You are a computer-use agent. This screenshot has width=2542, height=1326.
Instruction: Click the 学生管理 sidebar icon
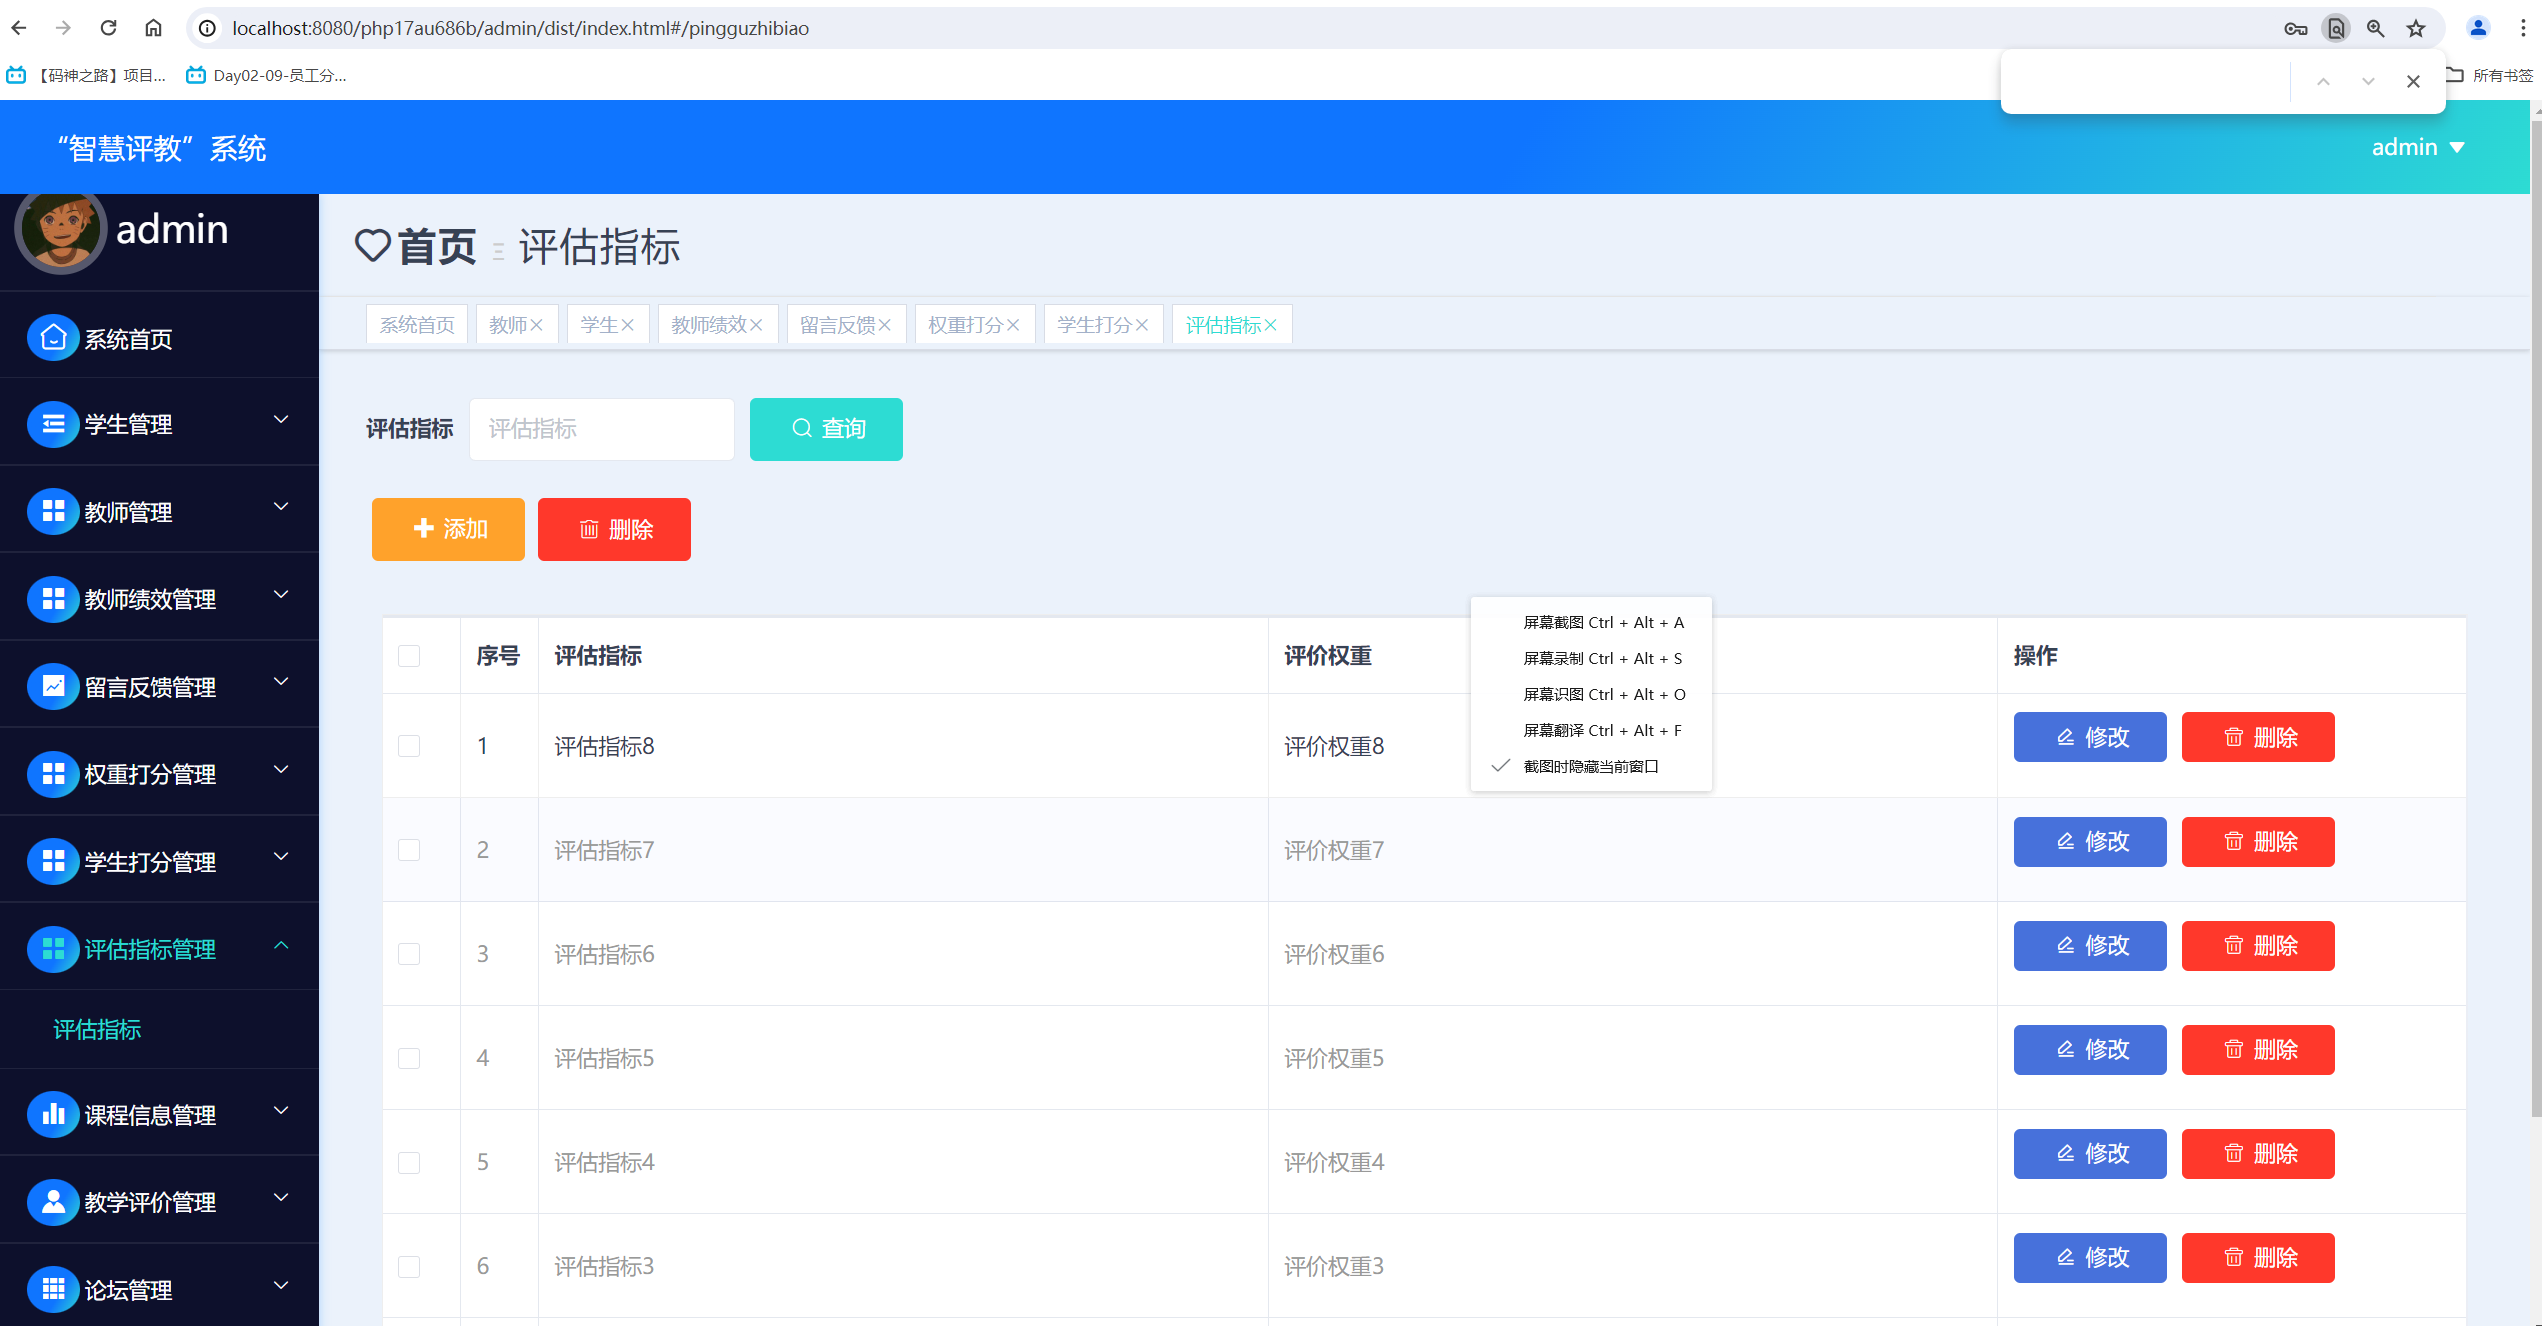[53, 424]
